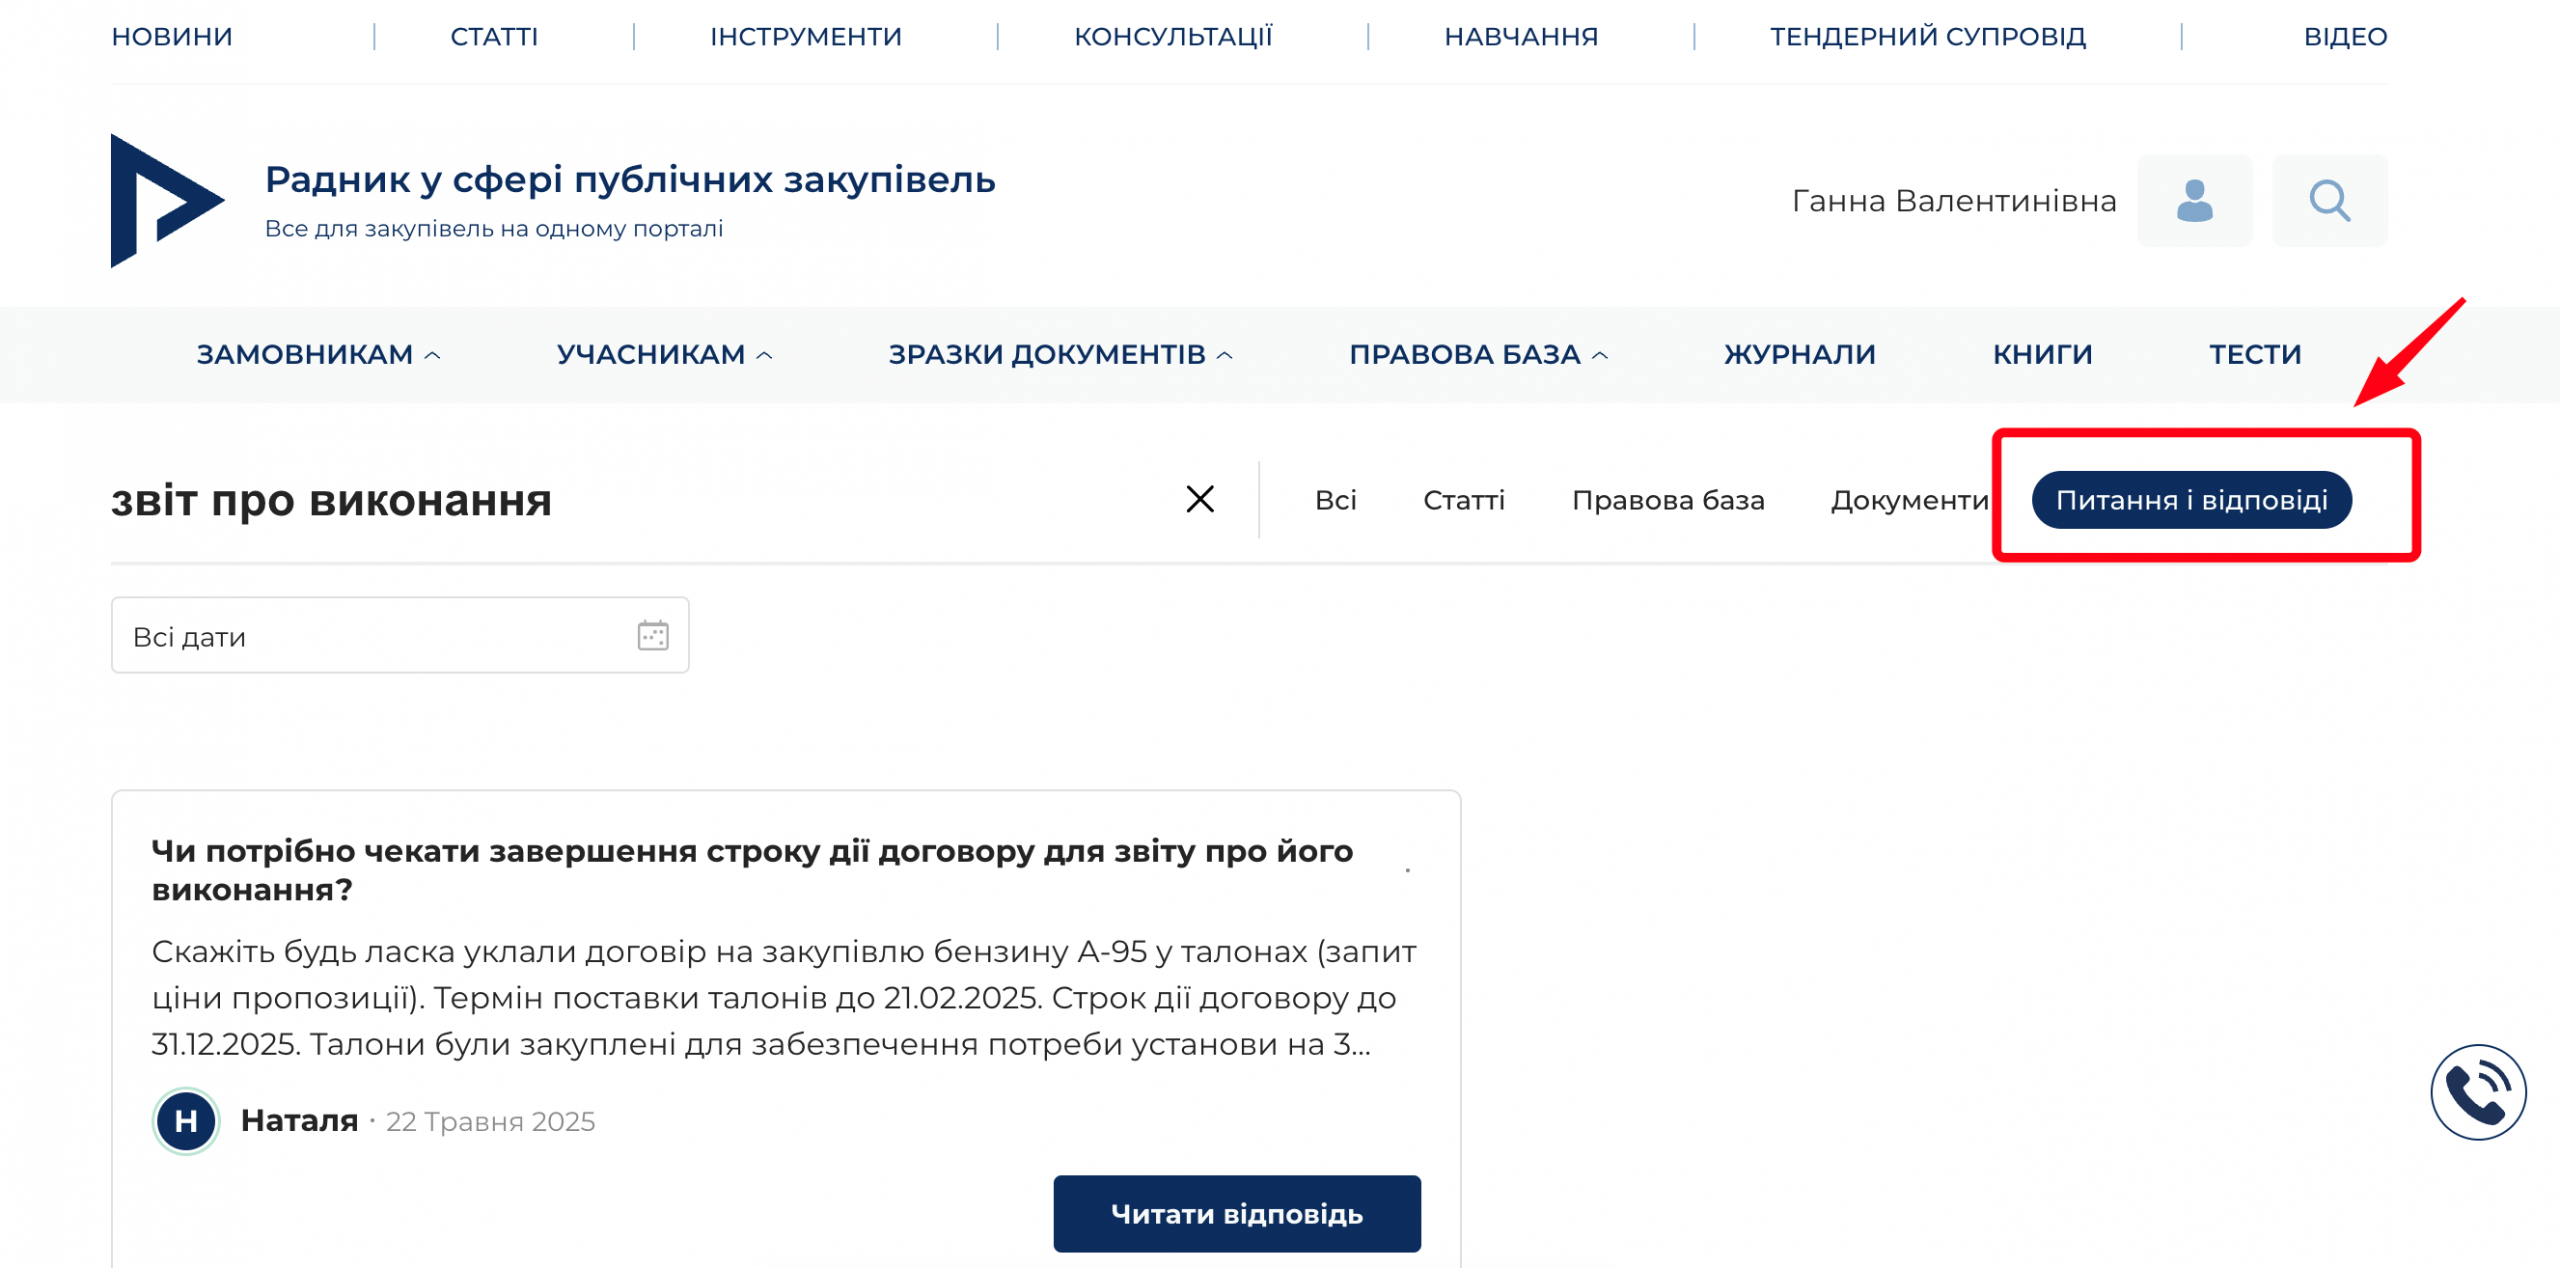Click the user profile icon
Image resolution: width=2560 pixels, height=1268 pixels.
(x=2194, y=201)
